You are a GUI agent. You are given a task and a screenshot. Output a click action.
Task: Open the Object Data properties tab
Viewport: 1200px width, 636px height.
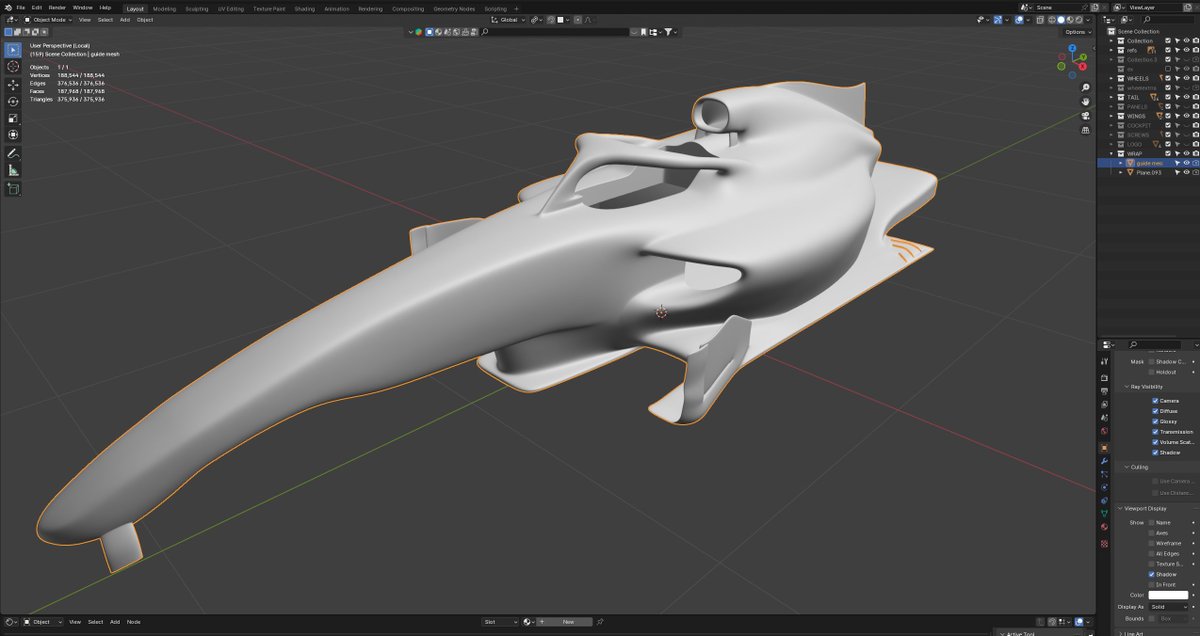coord(1104,513)
